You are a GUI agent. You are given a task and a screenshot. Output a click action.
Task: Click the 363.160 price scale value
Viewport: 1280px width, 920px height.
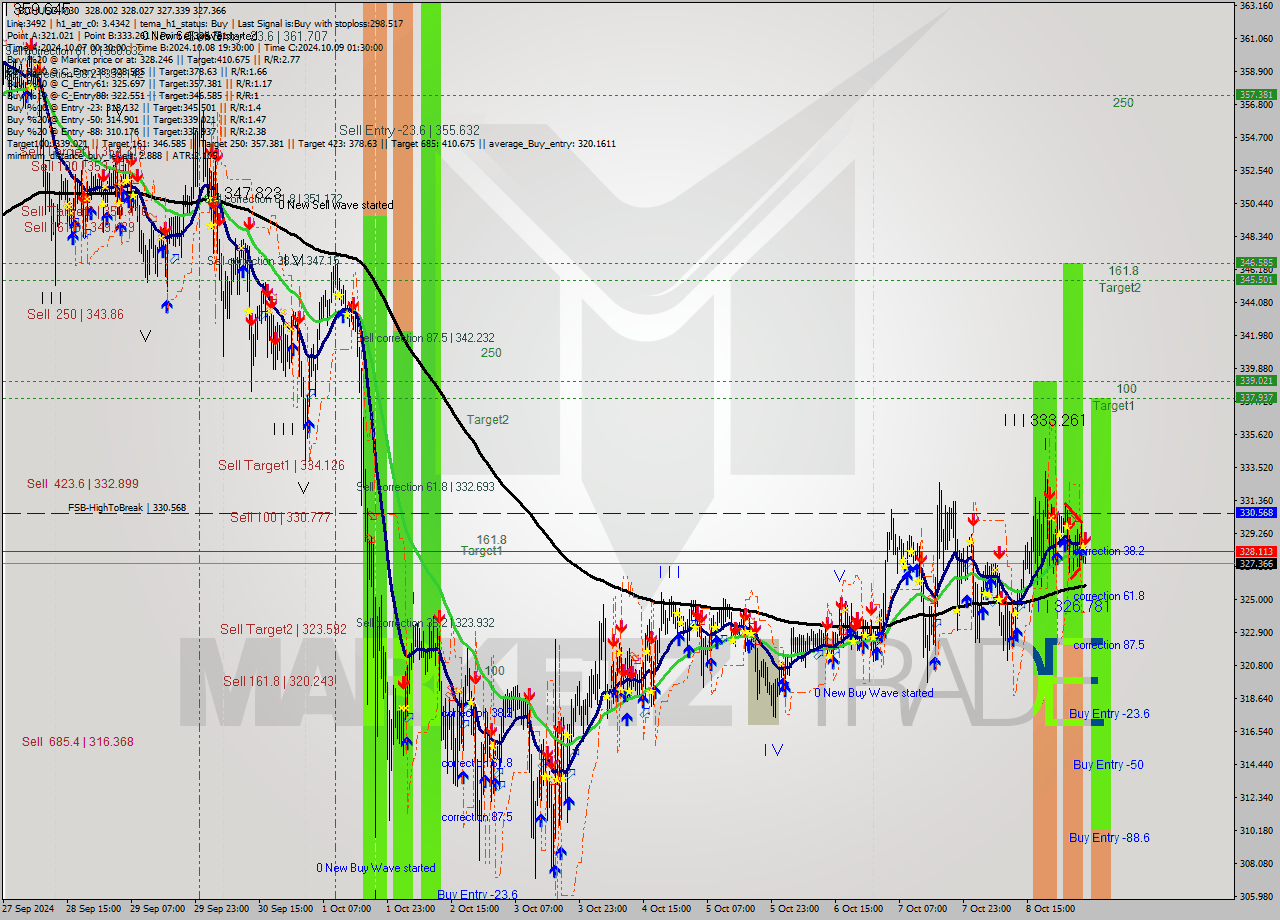pos(1256,6)
